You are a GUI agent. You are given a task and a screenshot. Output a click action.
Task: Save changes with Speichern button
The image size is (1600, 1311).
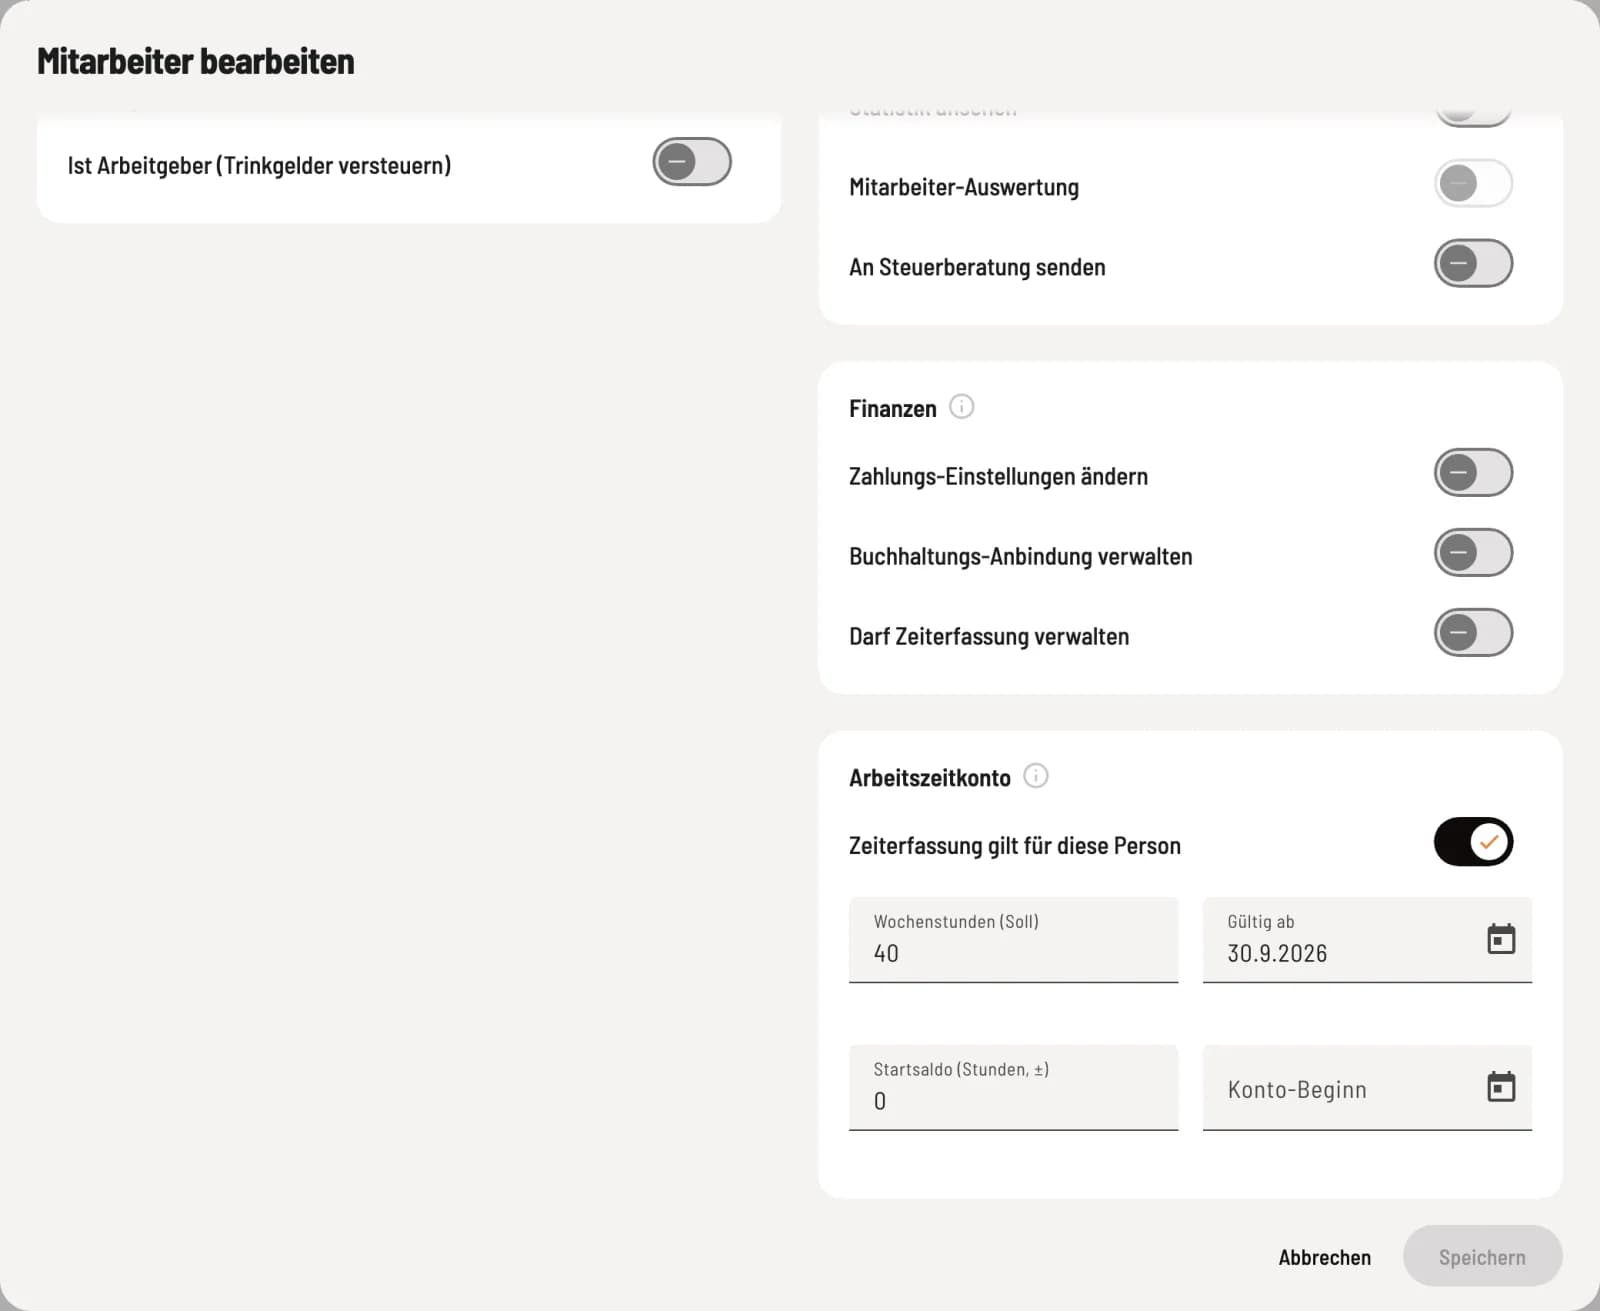pyautogui.click(x=1482, y=1256)
